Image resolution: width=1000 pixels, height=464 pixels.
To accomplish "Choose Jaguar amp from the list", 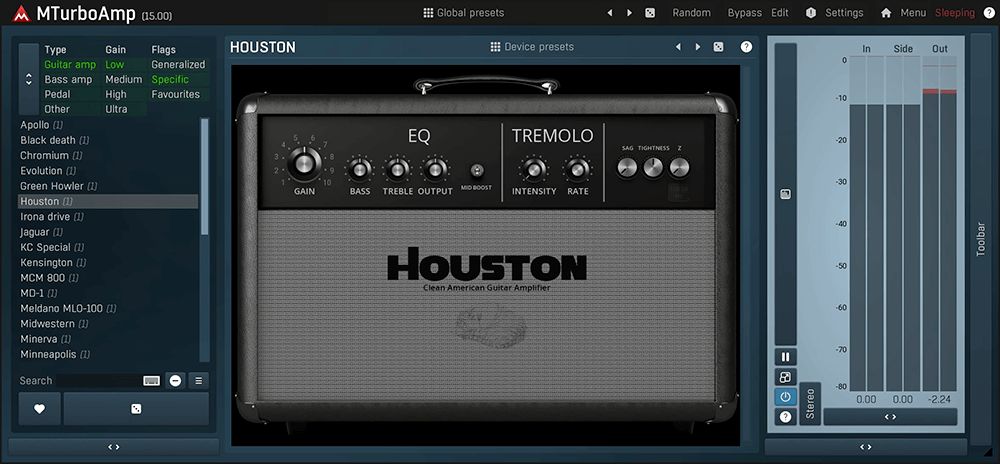I will 108,232.
